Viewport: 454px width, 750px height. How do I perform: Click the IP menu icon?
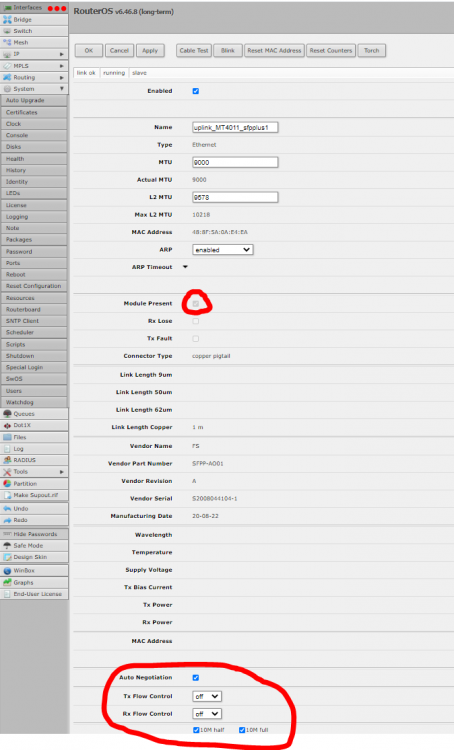tap(7, 55)
